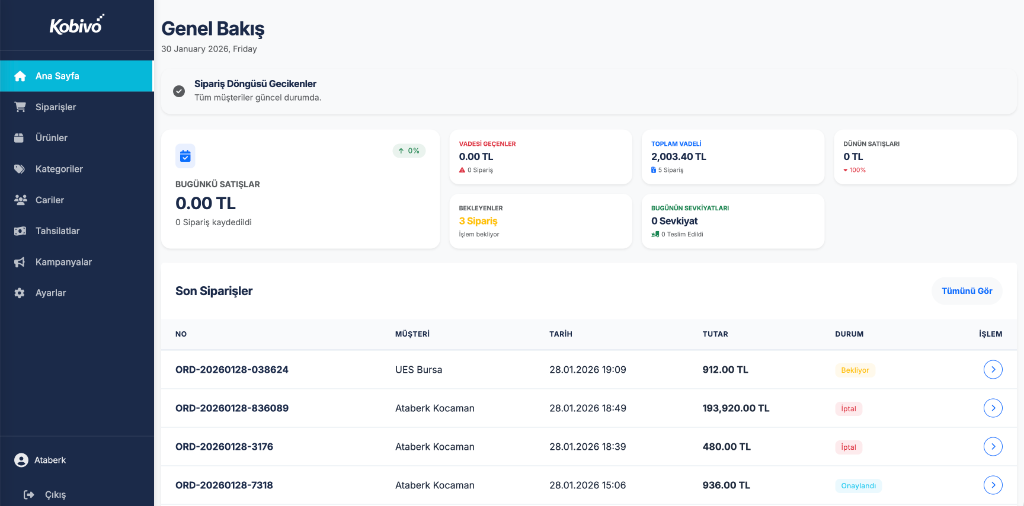This screenshot has height=506, width=1024.
Task: Open order ORD-20260128-3176 with its arrow button
Action: tap(992, 446)
